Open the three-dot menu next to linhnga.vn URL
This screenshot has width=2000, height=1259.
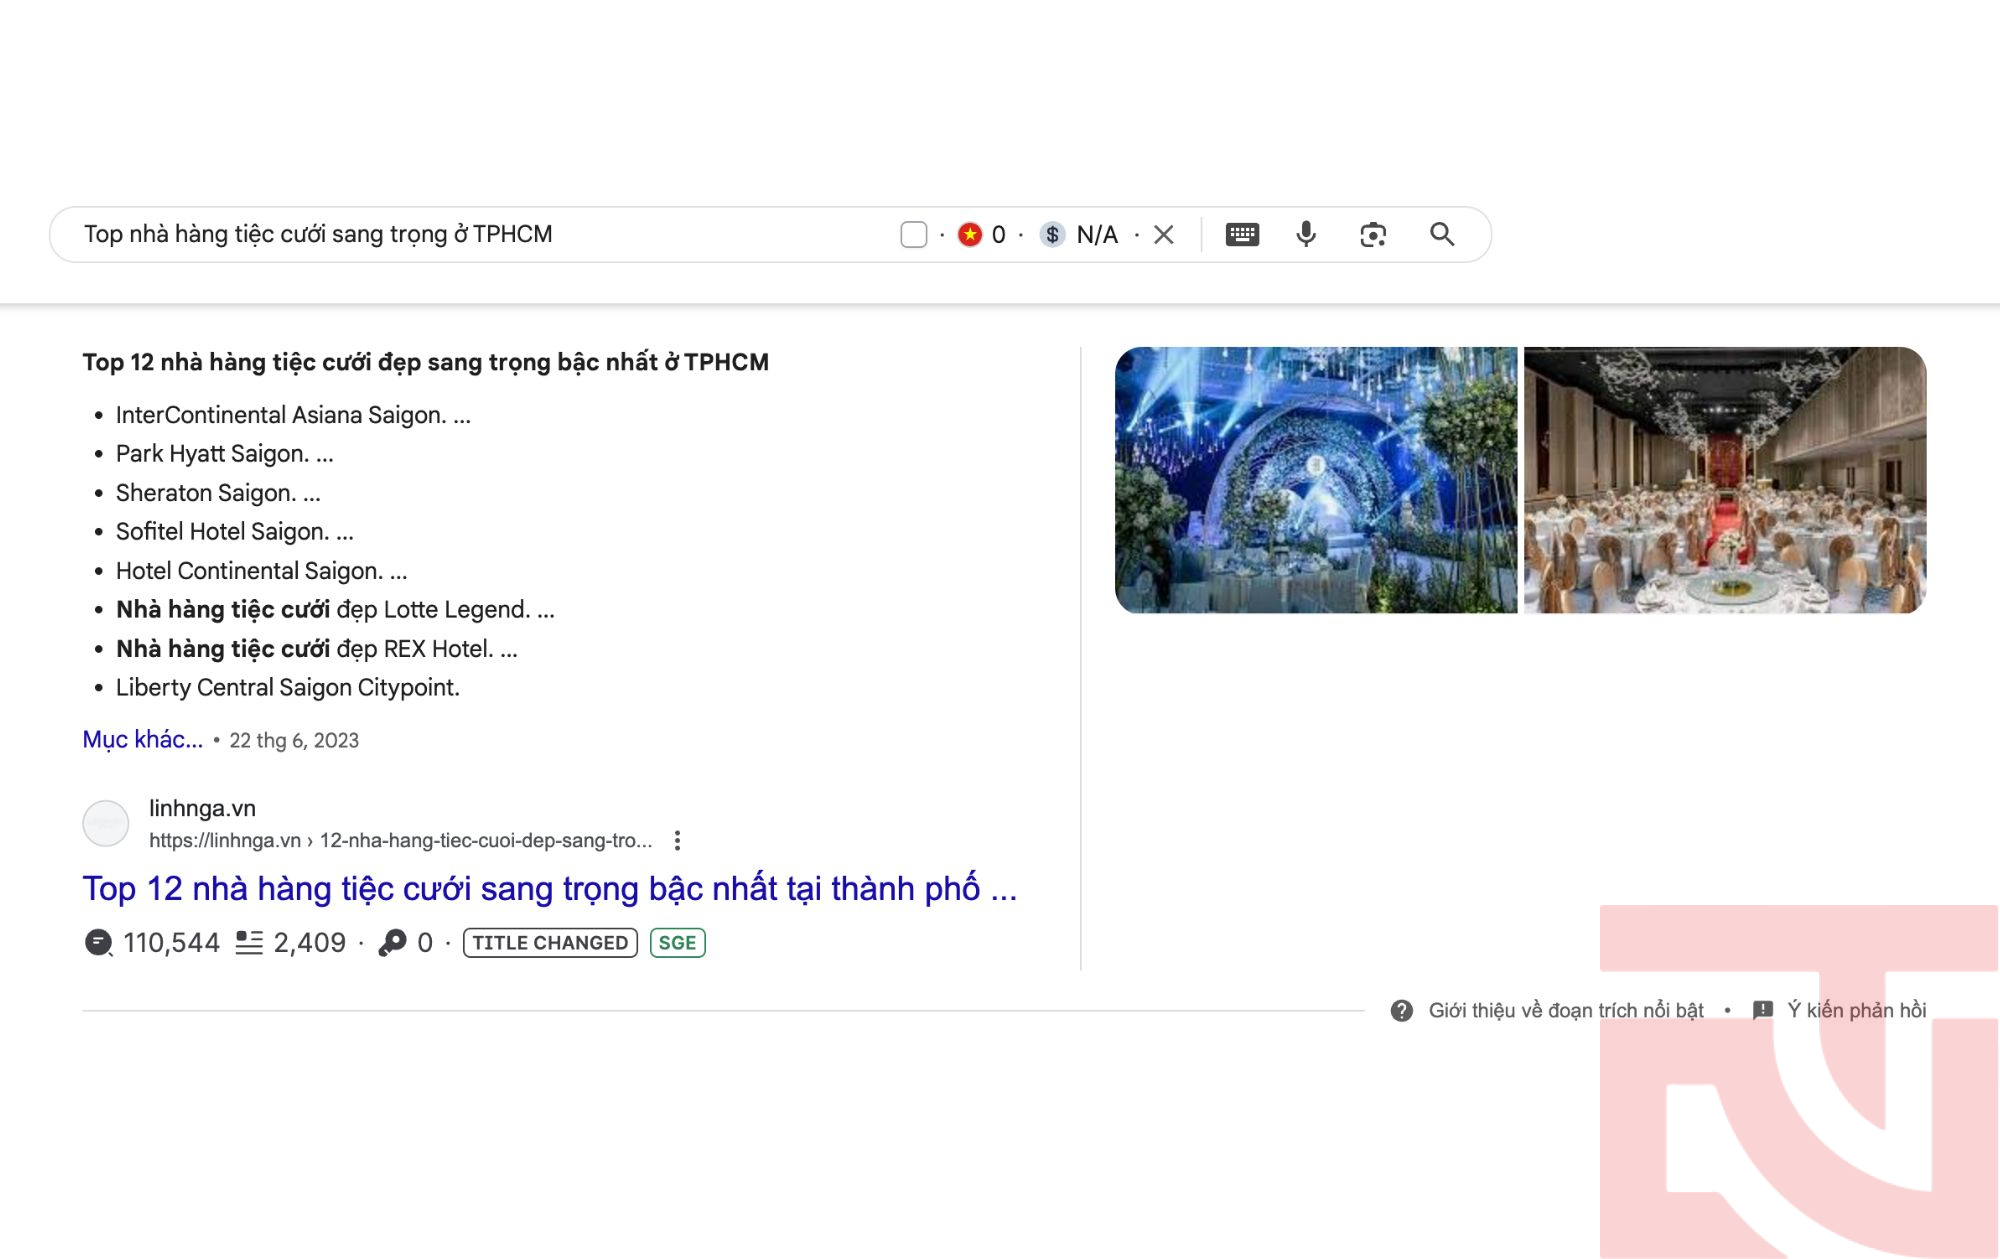pyautogui.click(x=677, y=841)
